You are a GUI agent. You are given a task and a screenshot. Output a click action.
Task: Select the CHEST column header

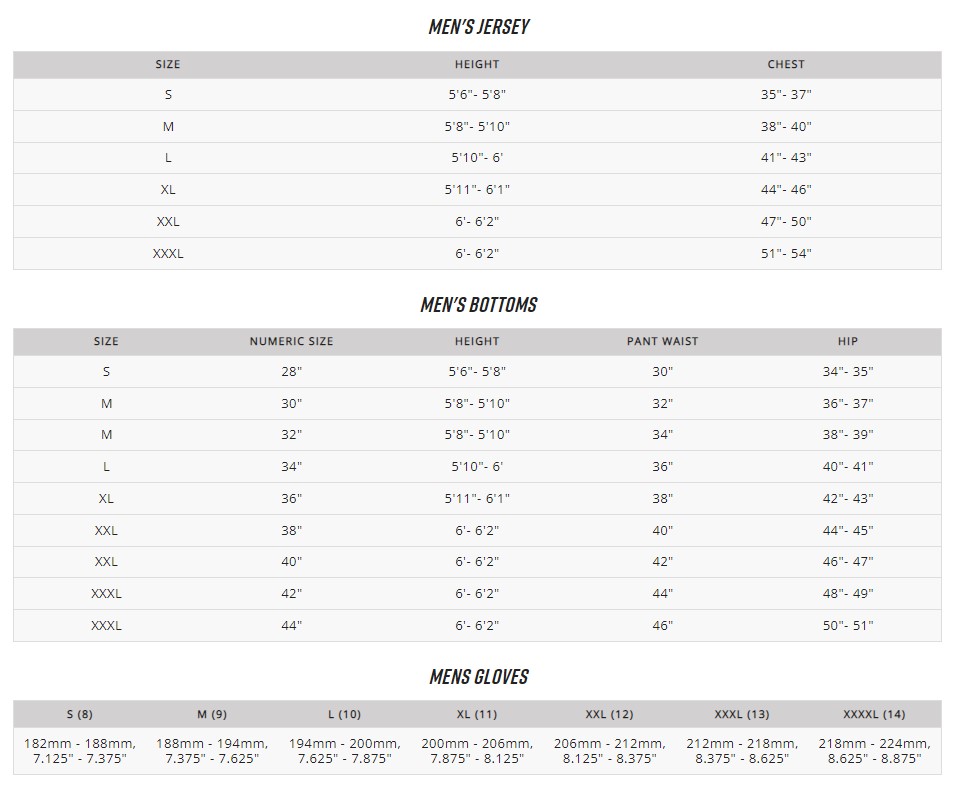786,64
